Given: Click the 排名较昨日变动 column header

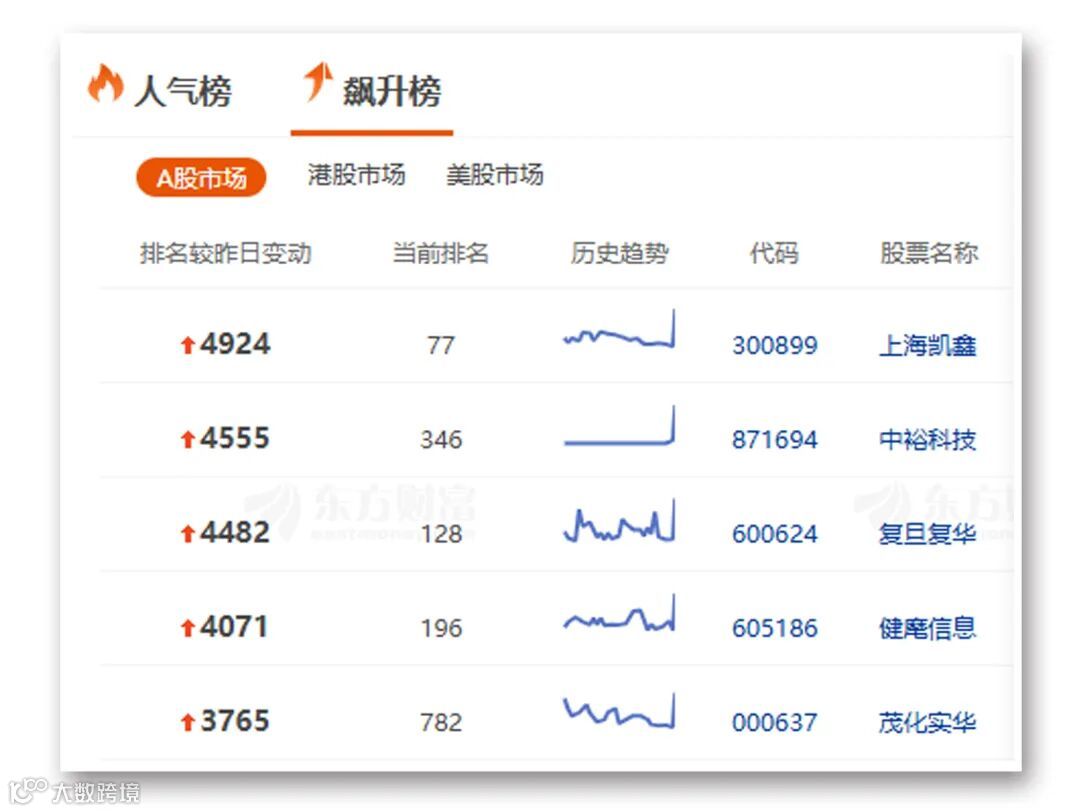Looking at the screenshot, I should point(225,253).
